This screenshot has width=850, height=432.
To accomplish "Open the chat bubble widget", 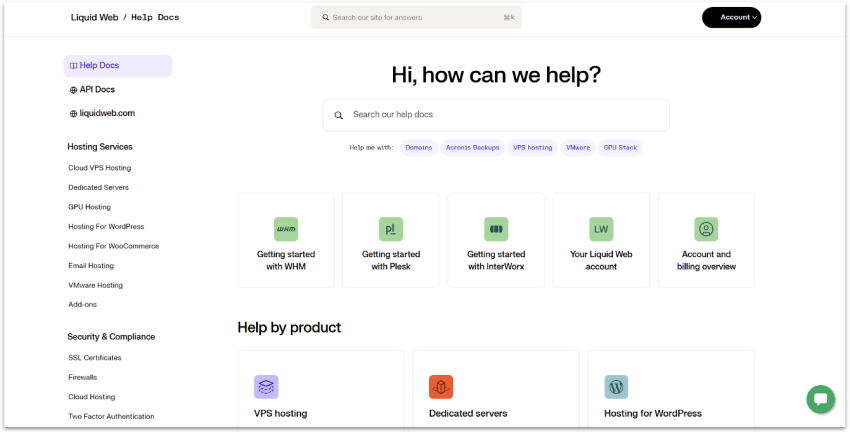I will coord(821,399).
